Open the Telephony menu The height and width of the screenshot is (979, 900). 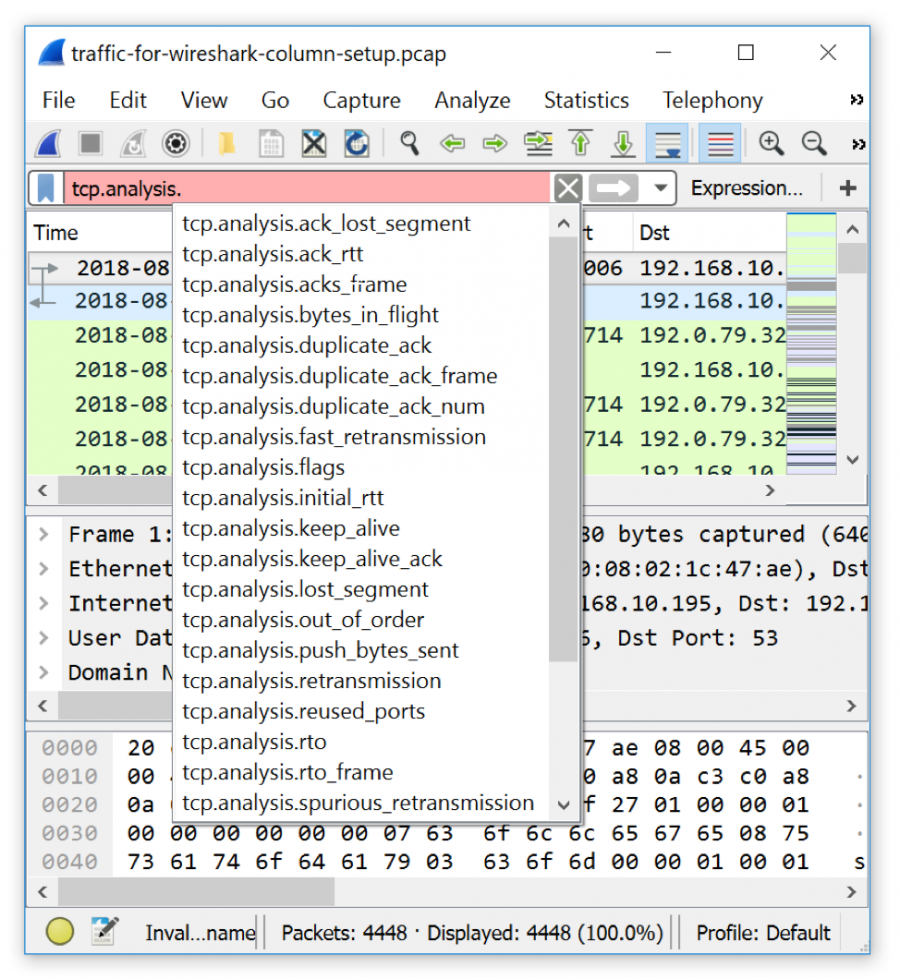pyautogui.click(x=712, y=100)
